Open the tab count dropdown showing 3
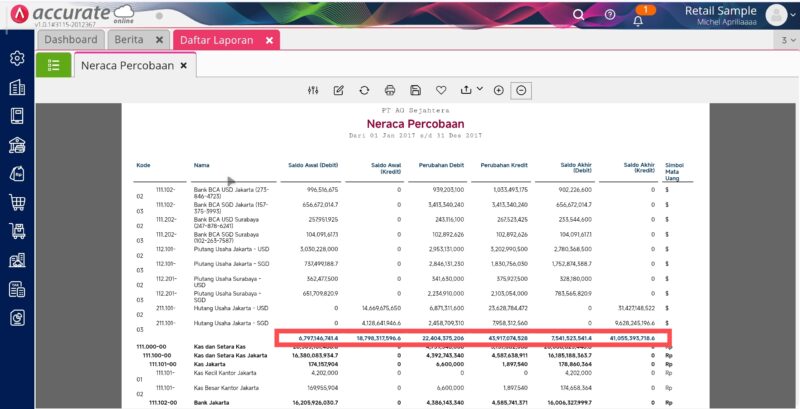 pos(784,40)
